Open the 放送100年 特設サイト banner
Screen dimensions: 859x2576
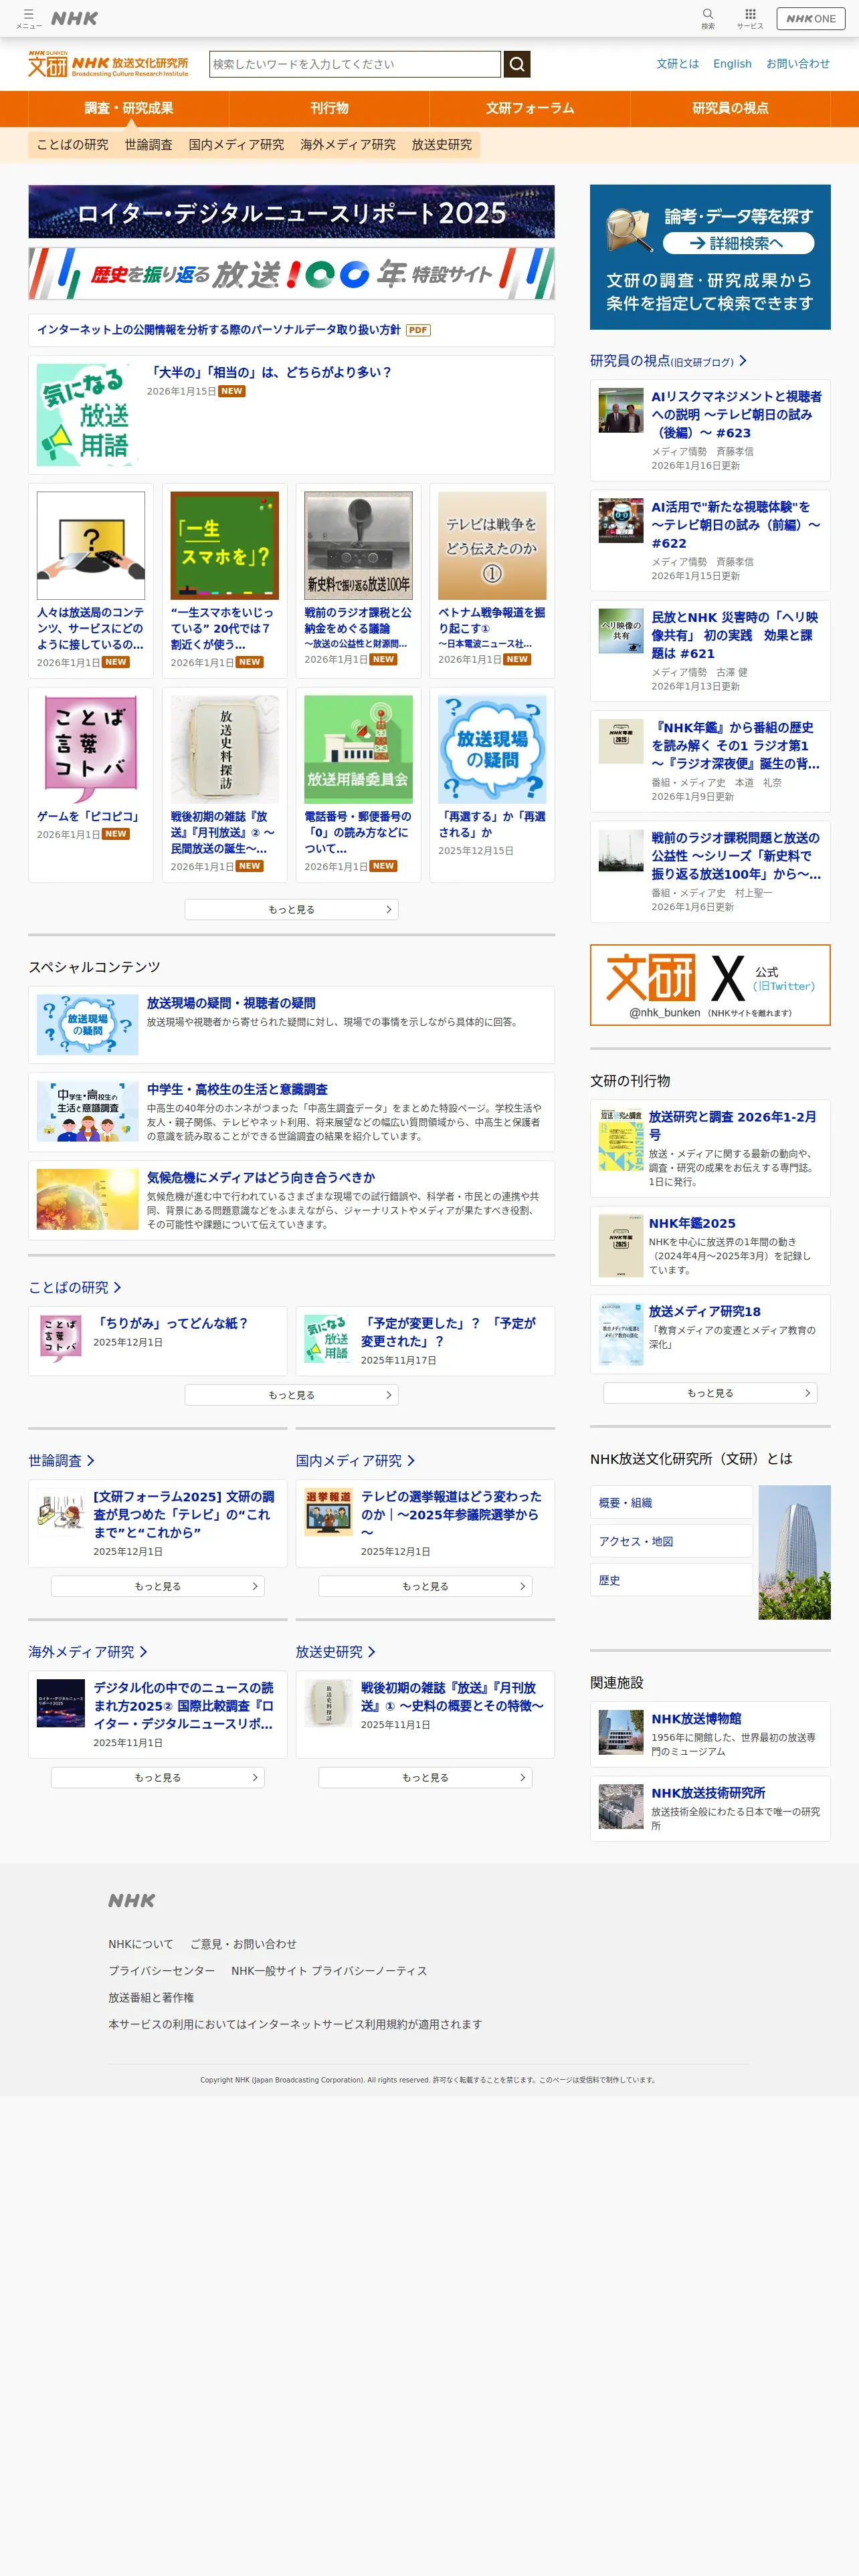(291, 273)
